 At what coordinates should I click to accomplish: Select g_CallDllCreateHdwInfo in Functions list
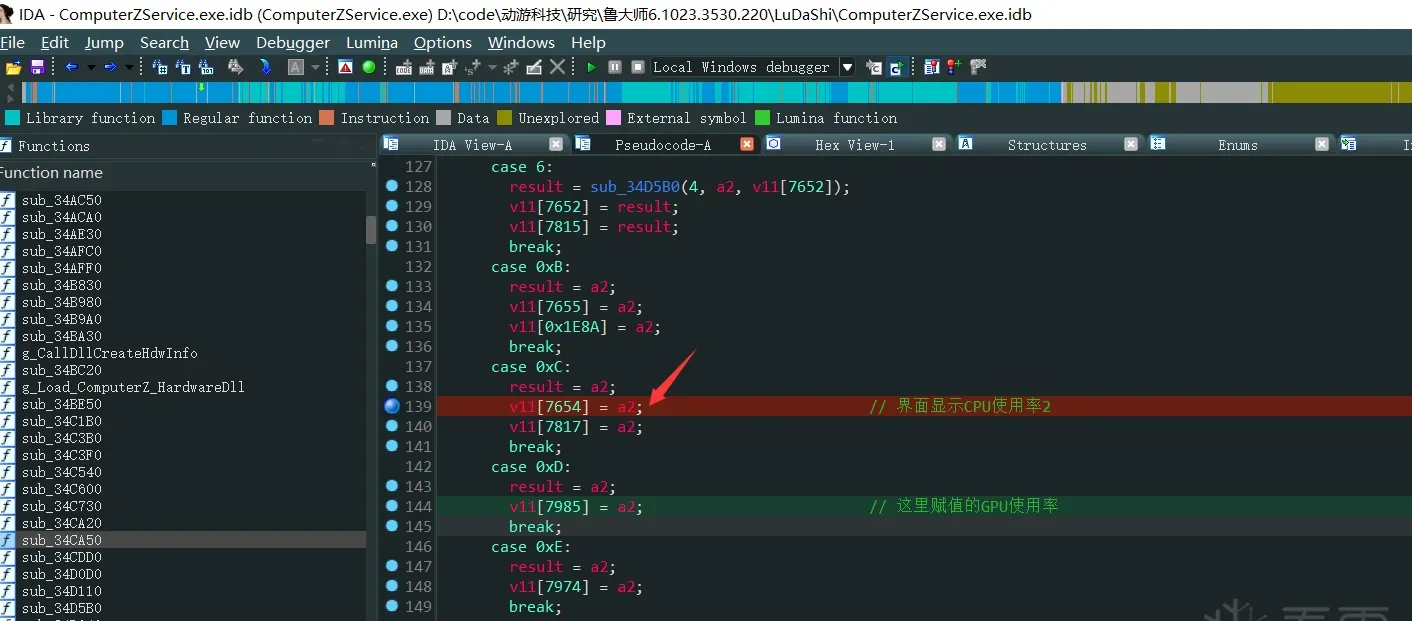pos(109,353)
